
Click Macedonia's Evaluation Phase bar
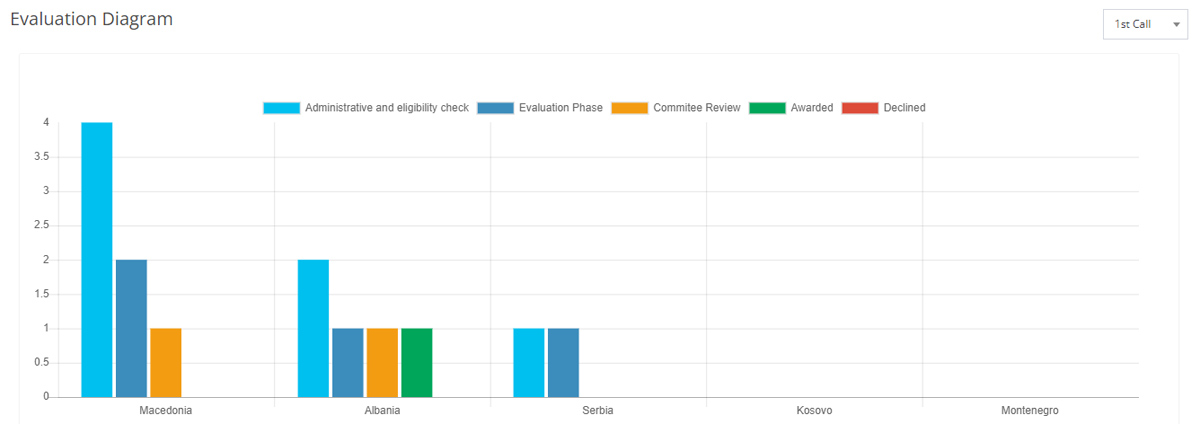131,328
